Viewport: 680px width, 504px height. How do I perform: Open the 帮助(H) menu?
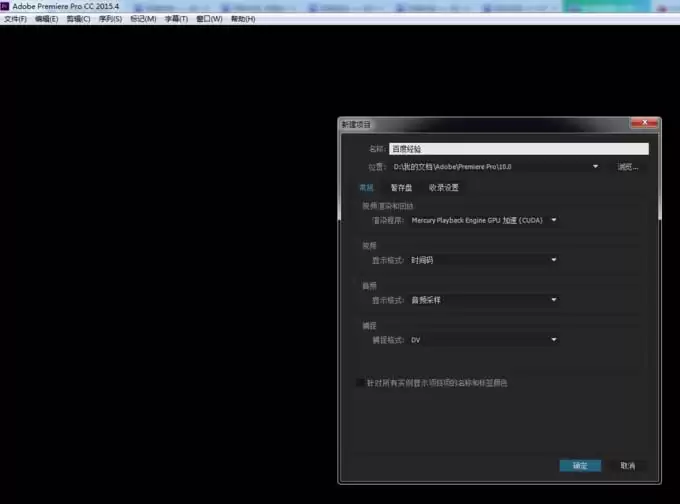pyautogui.click(x=242, y=19)
